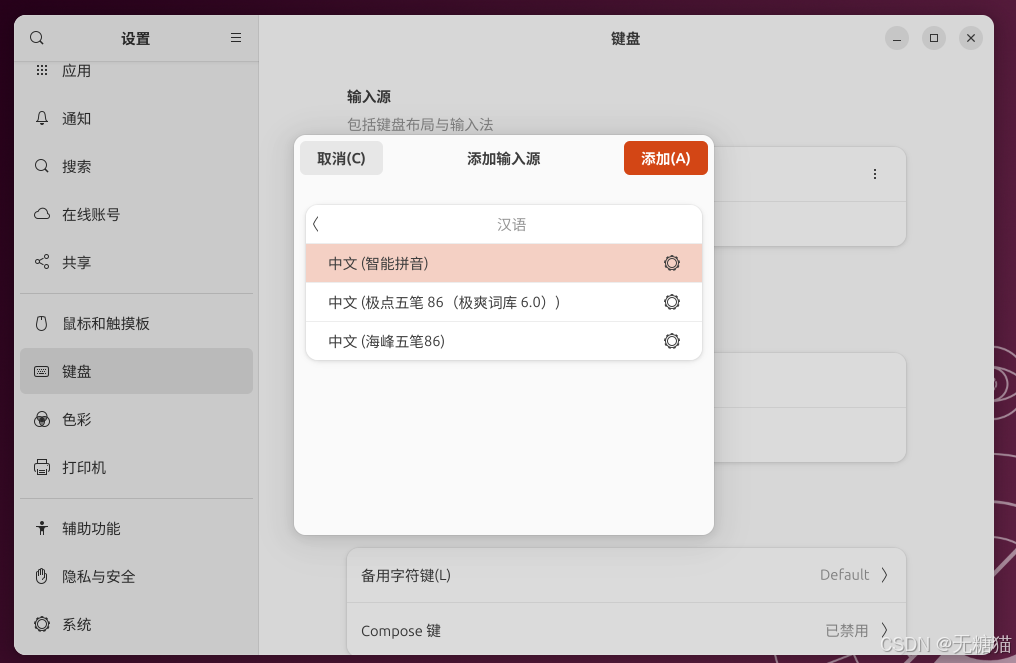Open the settings search icon
The image size is (1016, 663).
click(x=37, y=38)
